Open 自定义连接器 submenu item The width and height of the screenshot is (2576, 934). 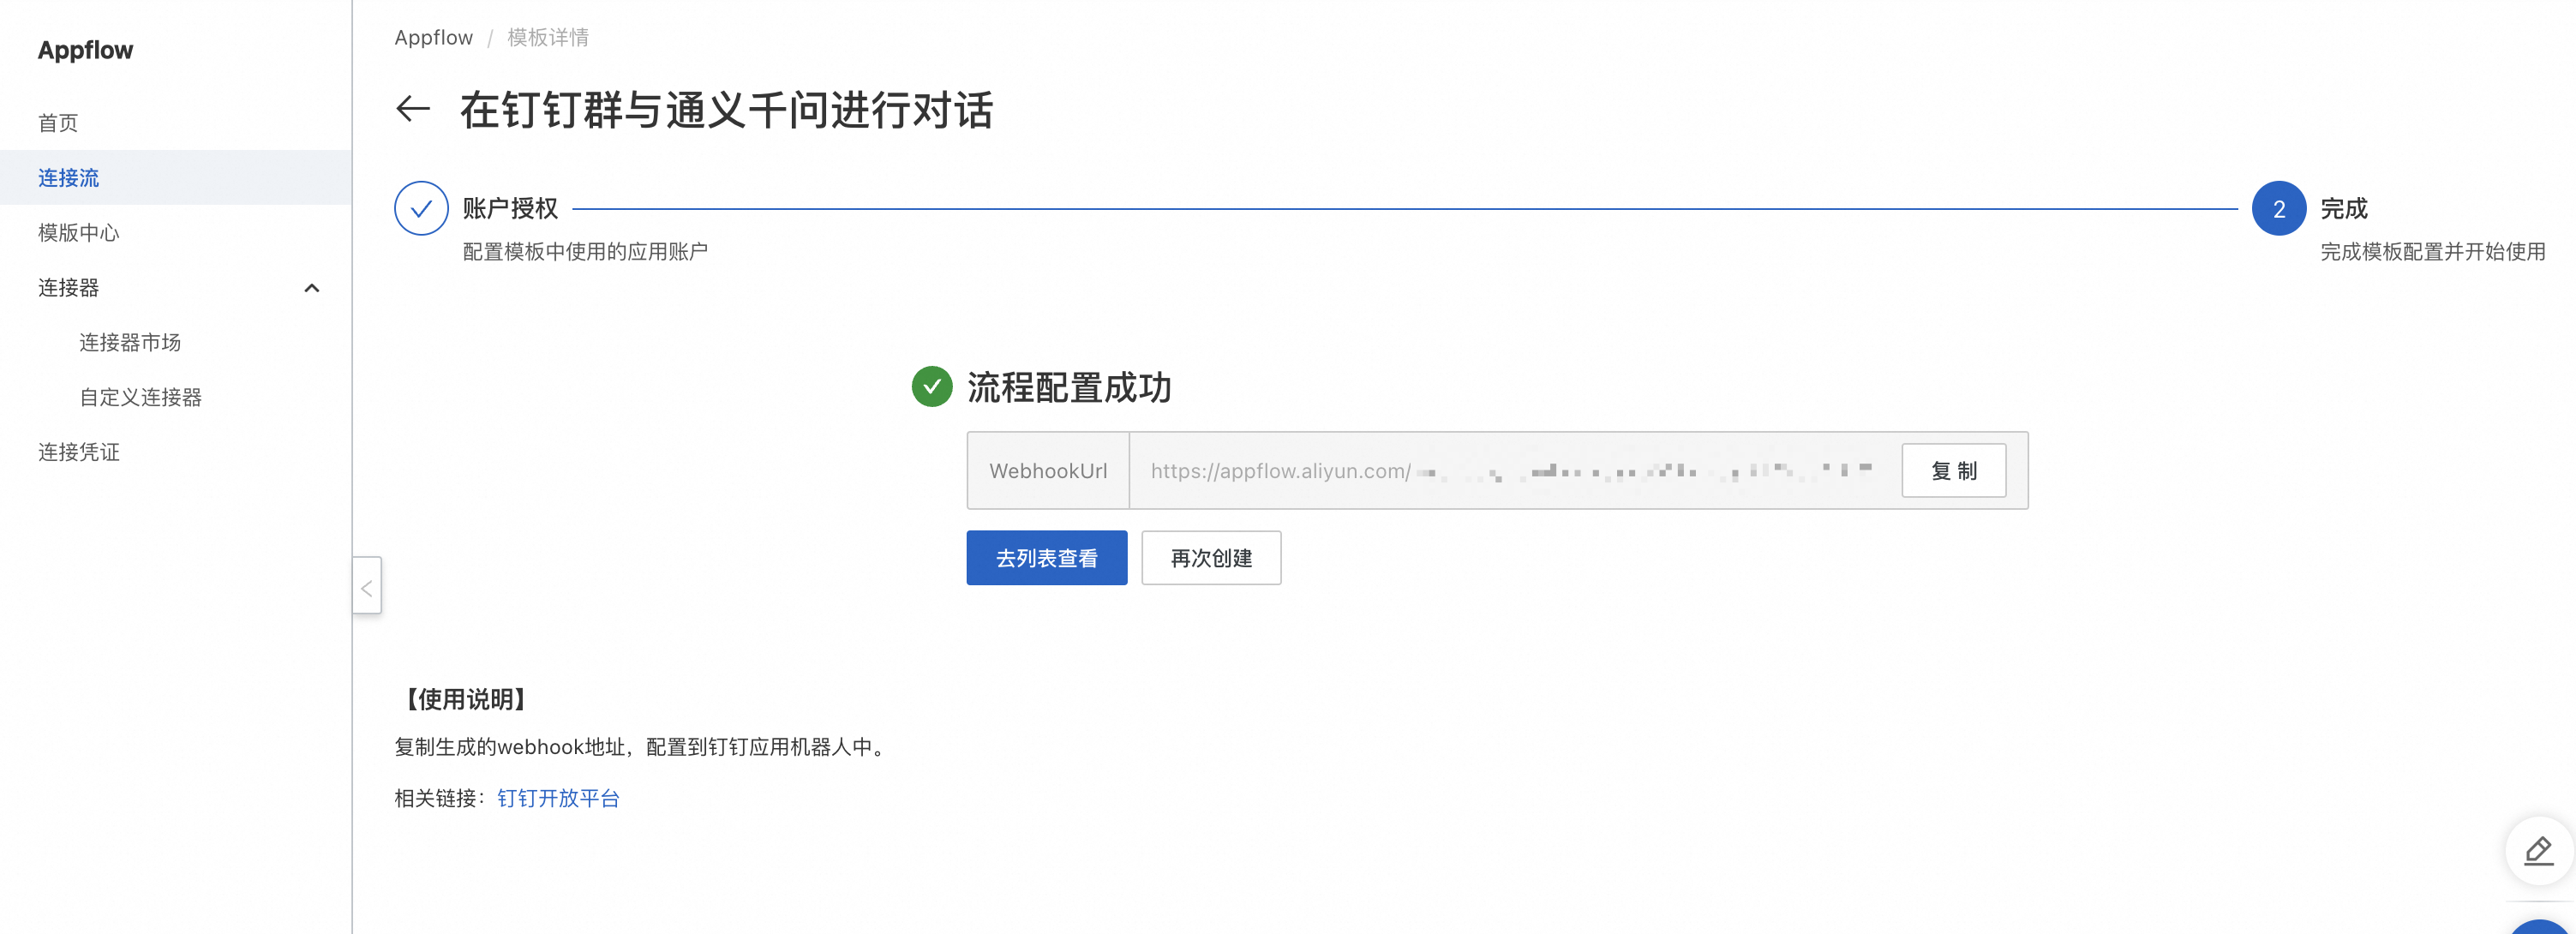click(140, 397)
